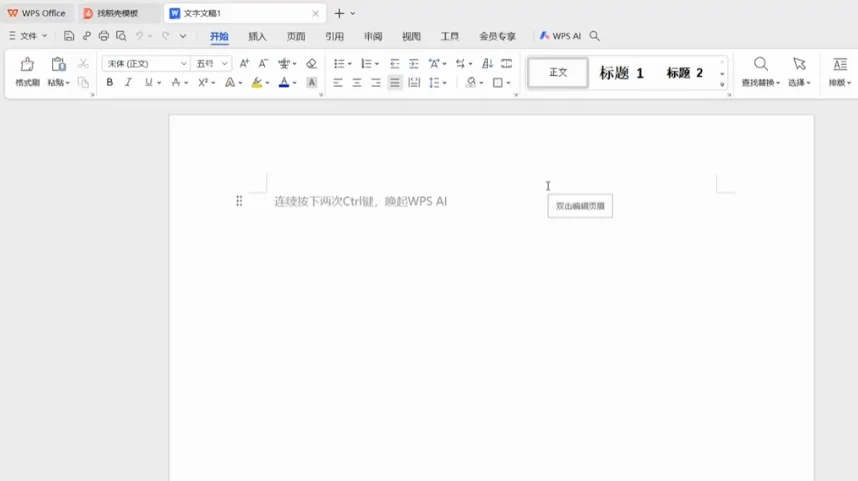Expand quick access toolbar customize arrow

(x=183, y=36)
